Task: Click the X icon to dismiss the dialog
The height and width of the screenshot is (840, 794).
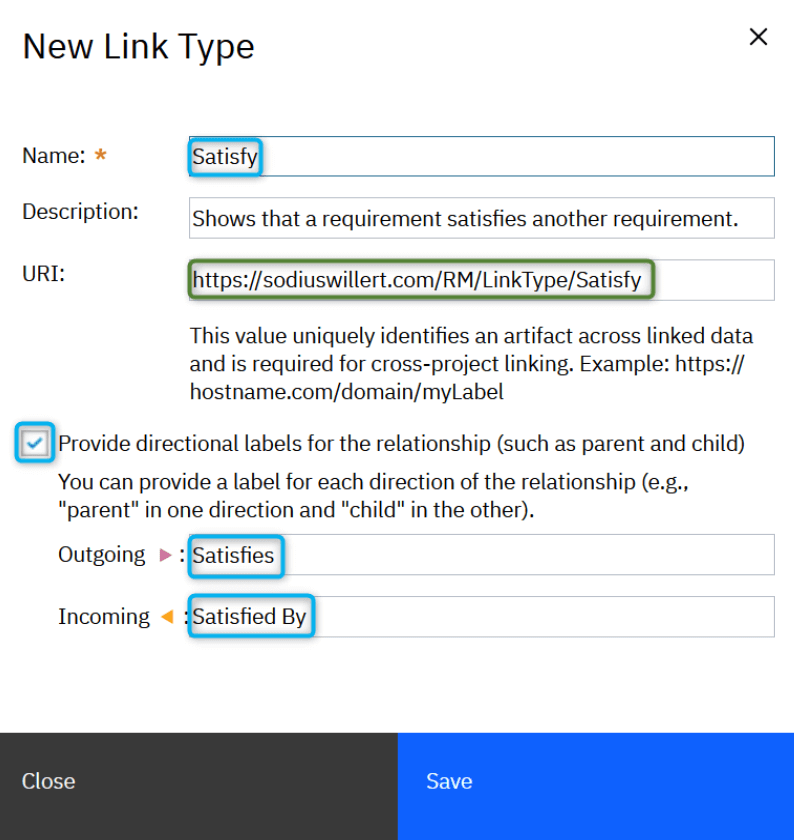Action: (x=758, y=37)
